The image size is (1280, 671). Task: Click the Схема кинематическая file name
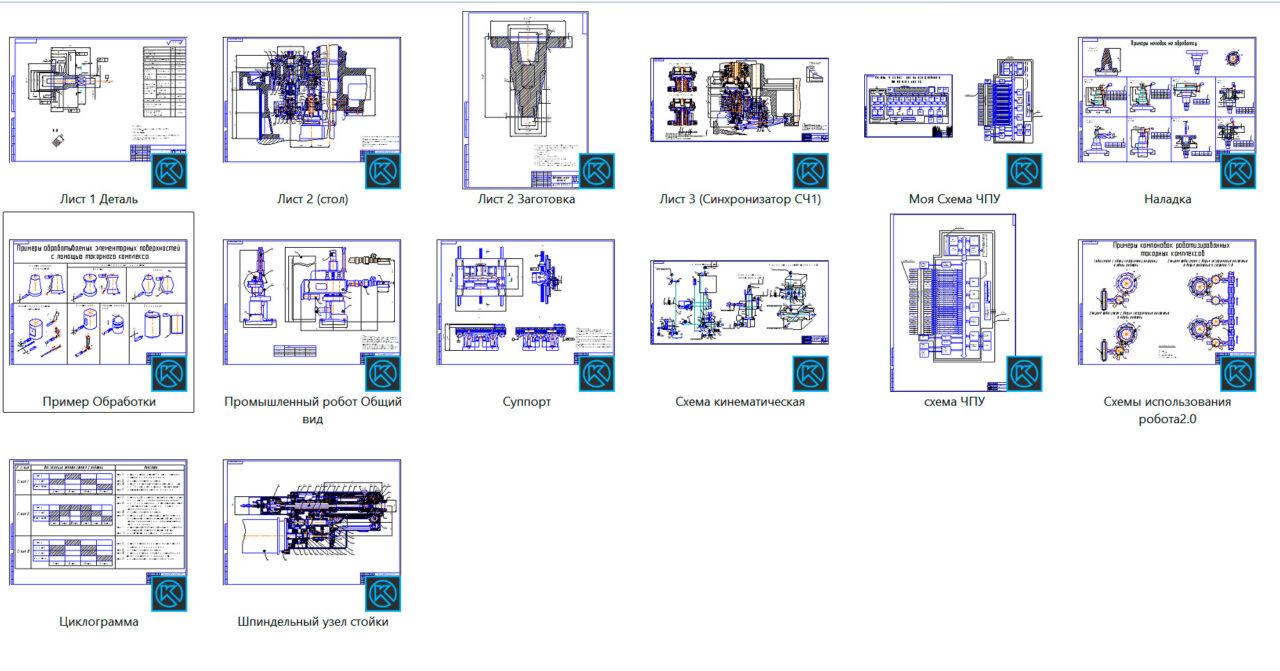click(x=740, y=402)
